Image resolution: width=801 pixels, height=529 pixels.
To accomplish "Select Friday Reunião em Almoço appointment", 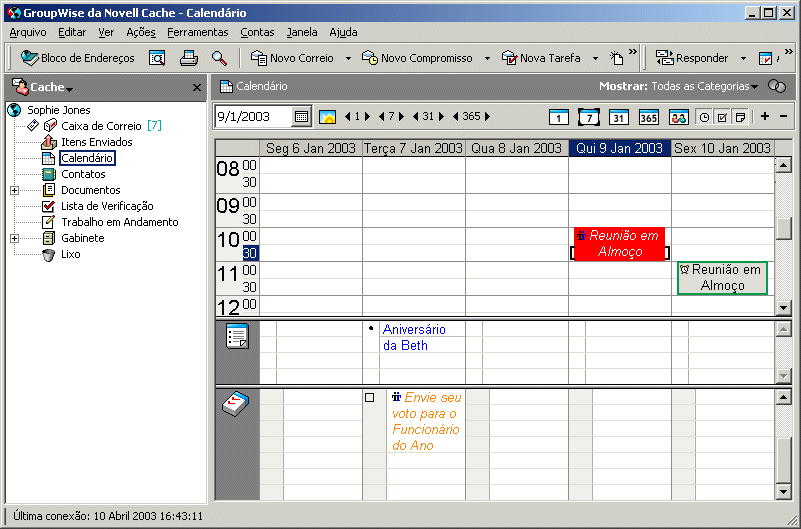I will point(722,278).
